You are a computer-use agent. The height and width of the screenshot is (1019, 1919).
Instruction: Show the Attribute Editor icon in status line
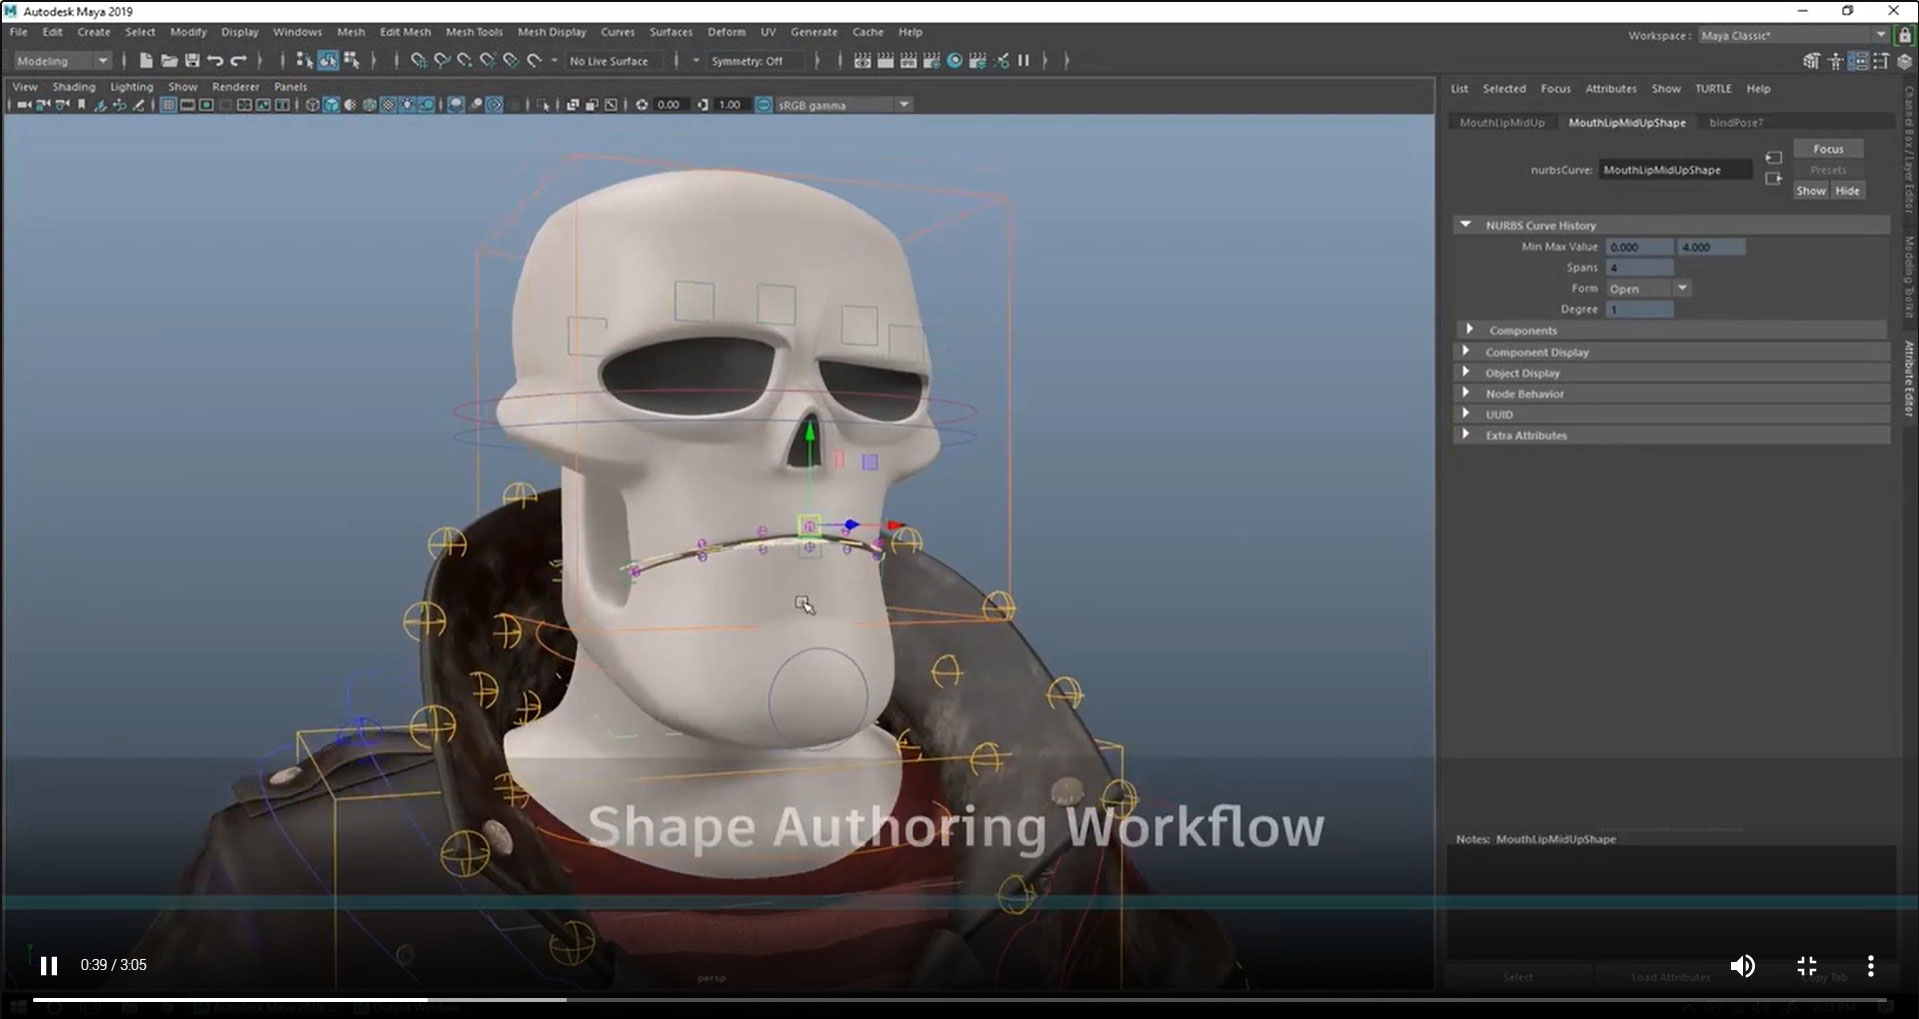(1858, 61)
